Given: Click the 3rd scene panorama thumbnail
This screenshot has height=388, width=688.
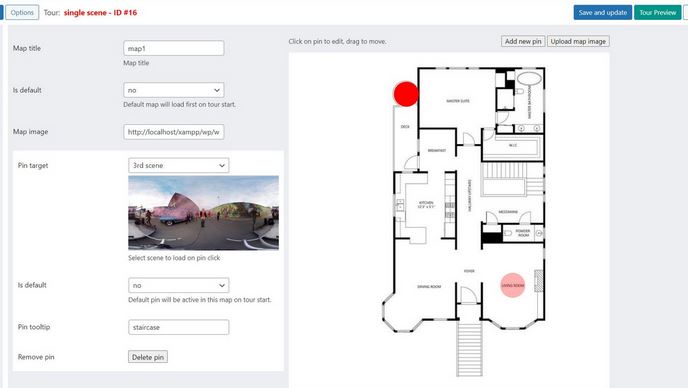Looking at the screenshot, I should (x=204, y=213).
